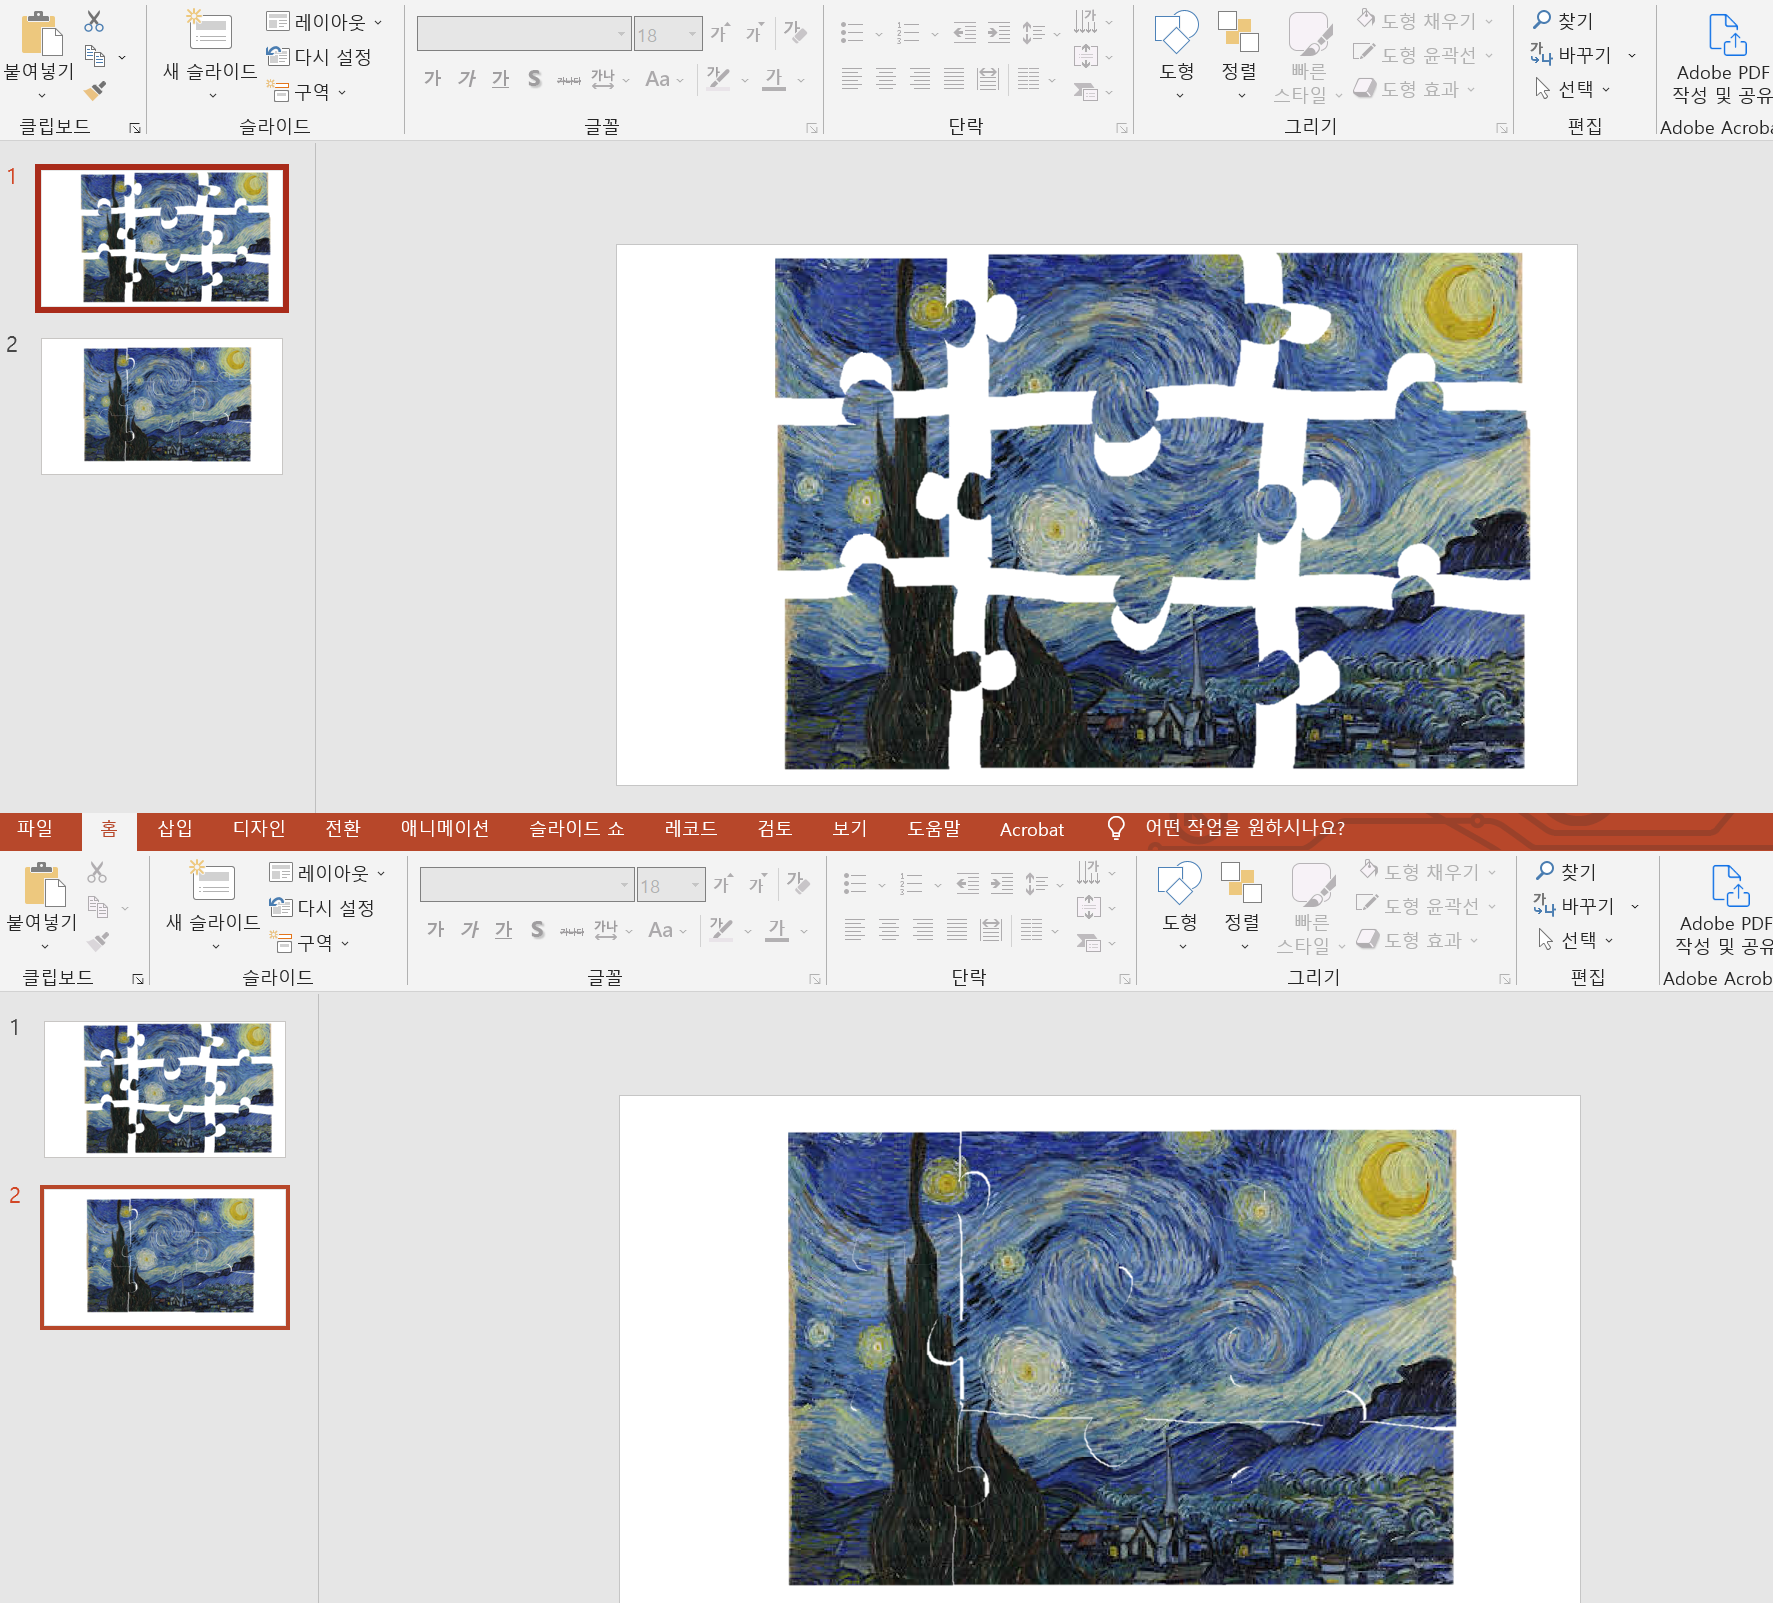Click the 찾기 magnifier icon under the tab bar
The height and width of the screenshot is (1612, 1773).
click(x=1545, y=870)
